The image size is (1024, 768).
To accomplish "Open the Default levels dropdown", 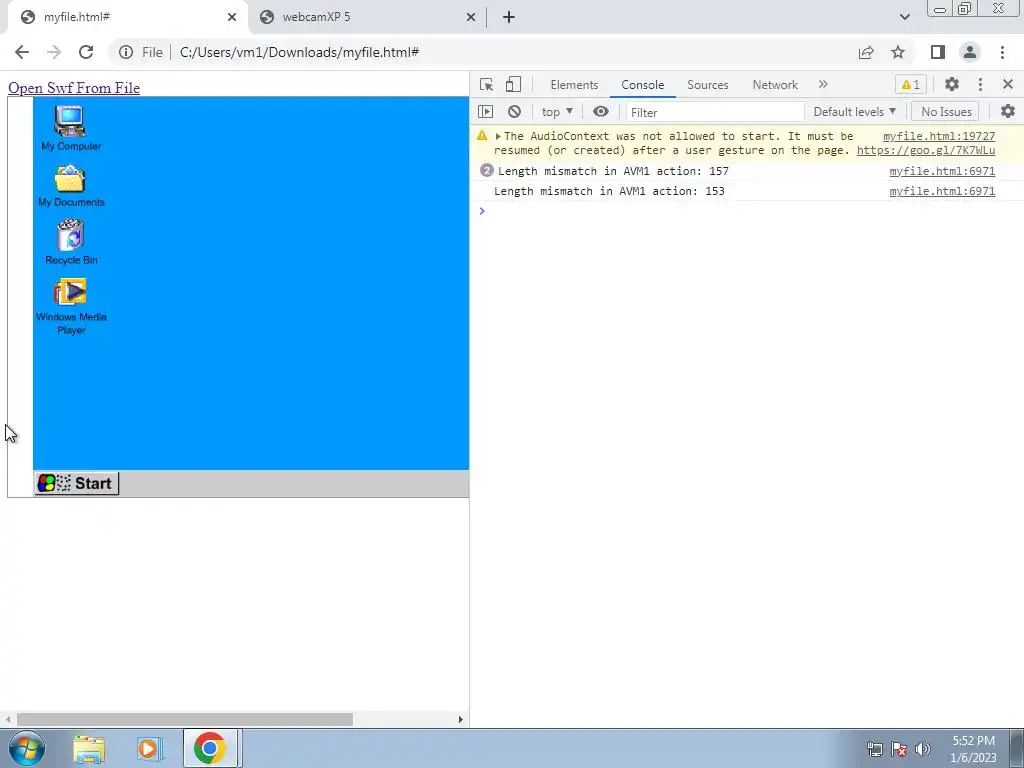I will [x=854, y=112].
